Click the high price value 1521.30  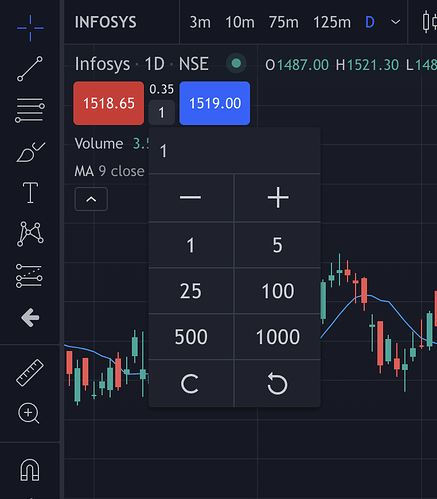373,65
